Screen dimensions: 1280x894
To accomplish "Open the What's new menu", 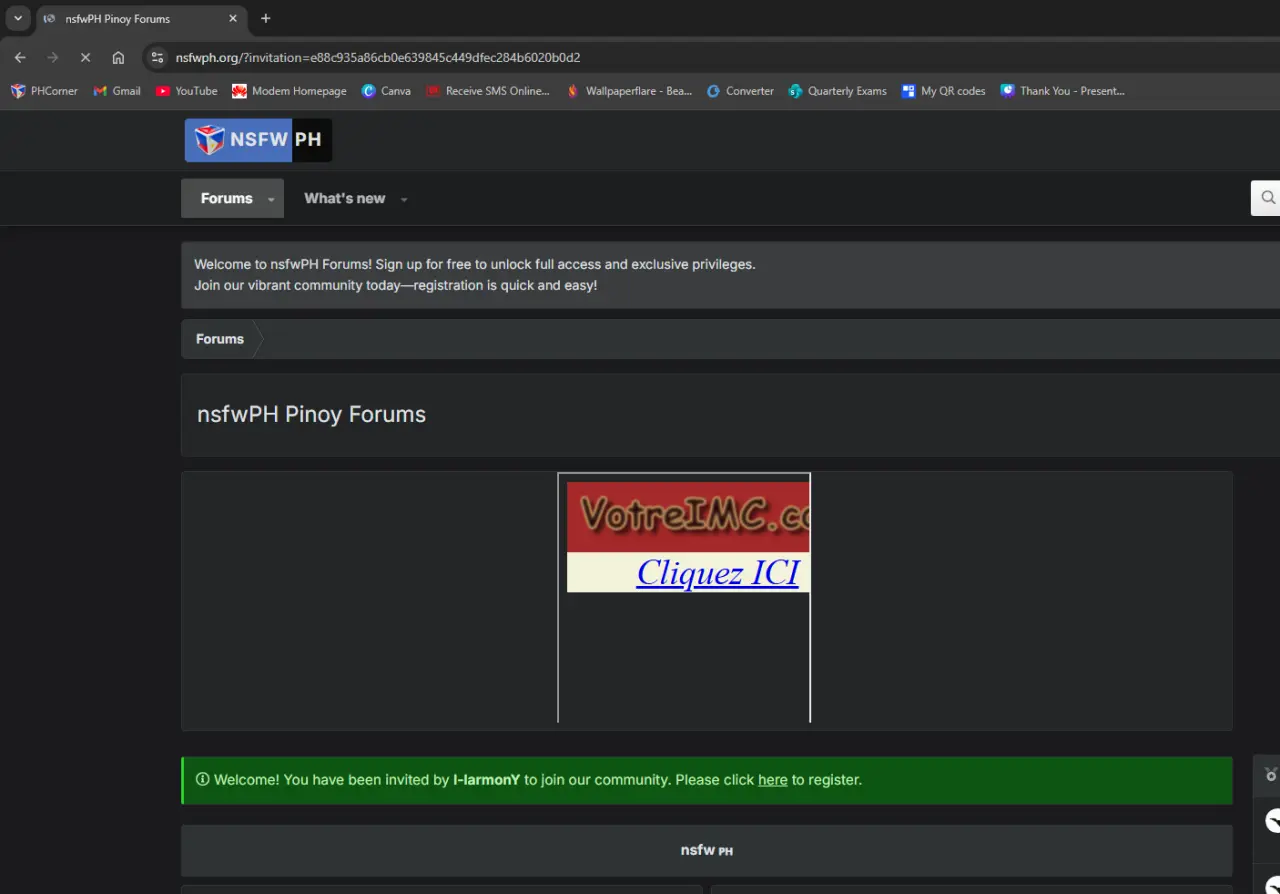I will pos(344,198).
